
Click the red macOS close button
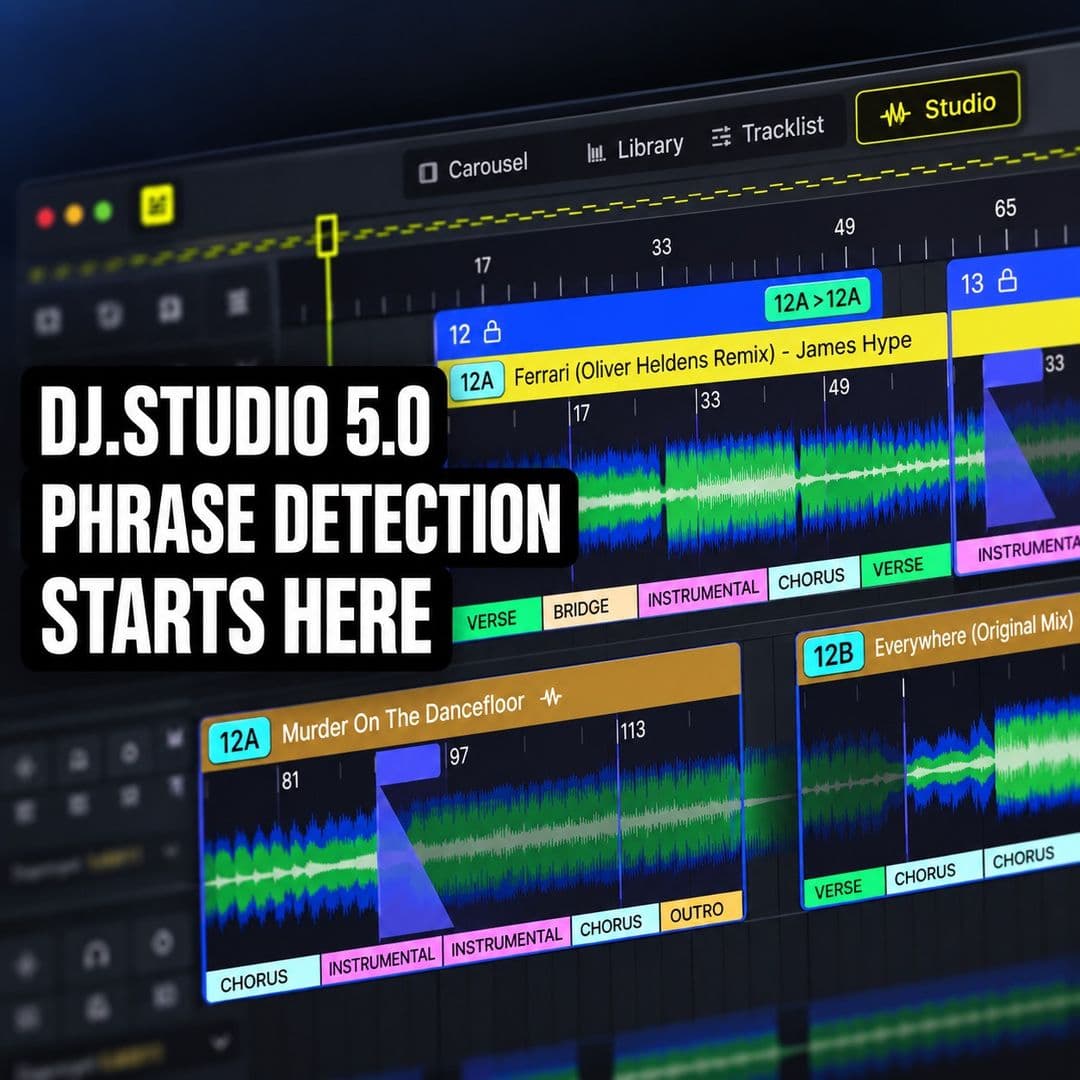[45, 217]
